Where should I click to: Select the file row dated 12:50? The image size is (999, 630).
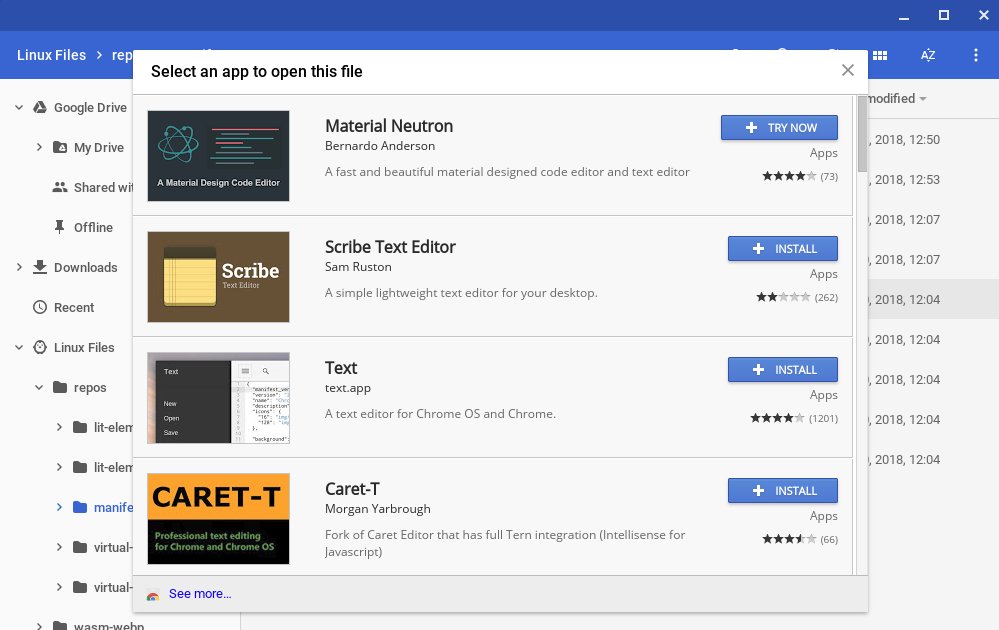coord(933,140)
